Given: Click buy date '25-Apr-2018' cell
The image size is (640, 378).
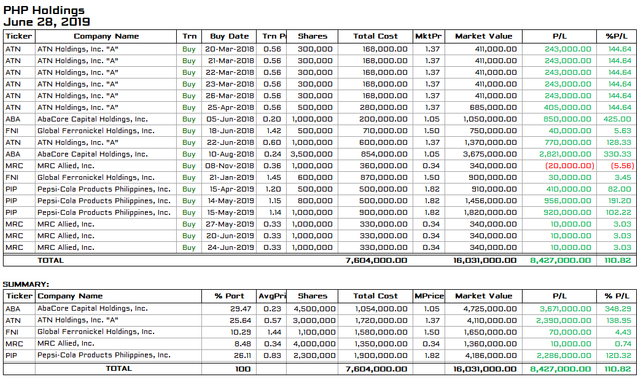Looking at the screenshot, I should click(x=229, y=108).
